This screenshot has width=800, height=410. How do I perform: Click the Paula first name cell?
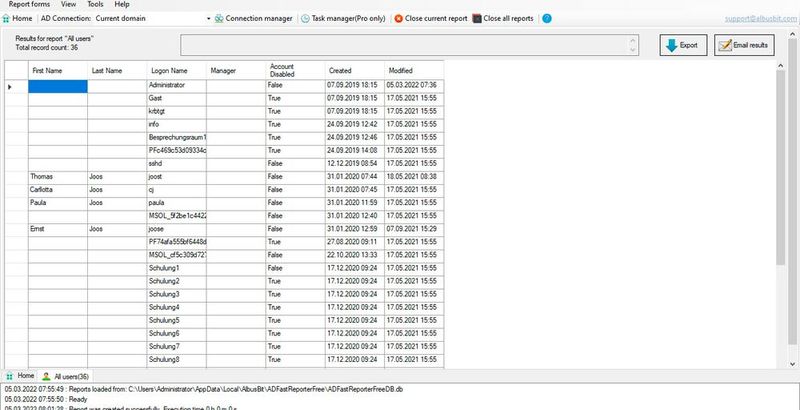tap(58, 203)
